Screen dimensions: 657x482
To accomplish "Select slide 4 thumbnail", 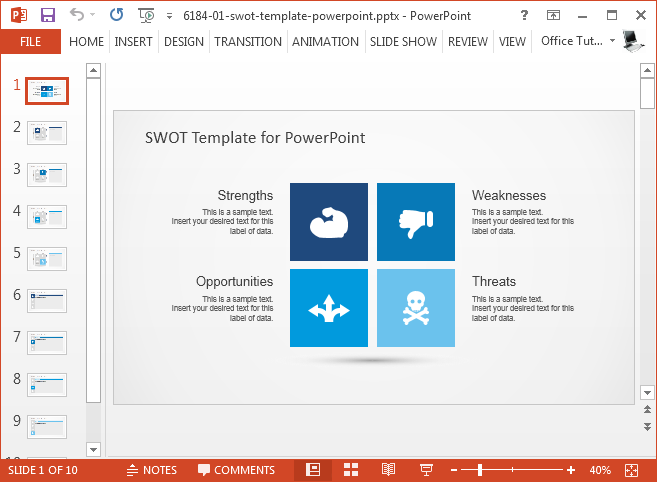I will tap(47, 217).
